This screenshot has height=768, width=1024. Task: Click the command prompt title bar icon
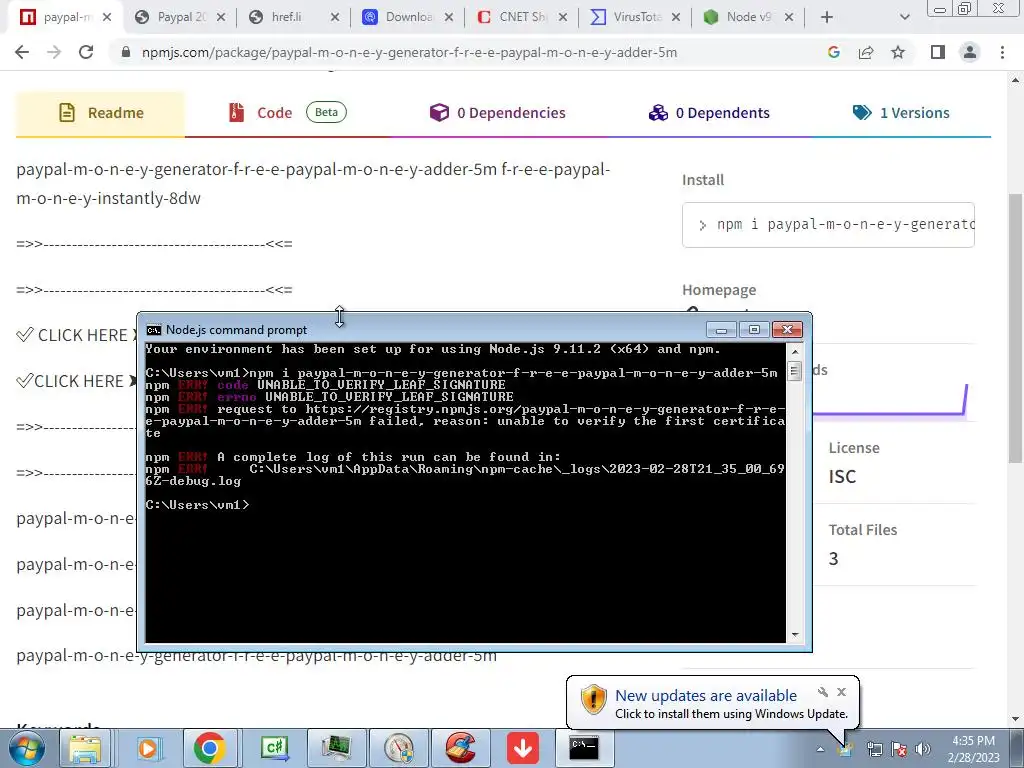point(153,330)
